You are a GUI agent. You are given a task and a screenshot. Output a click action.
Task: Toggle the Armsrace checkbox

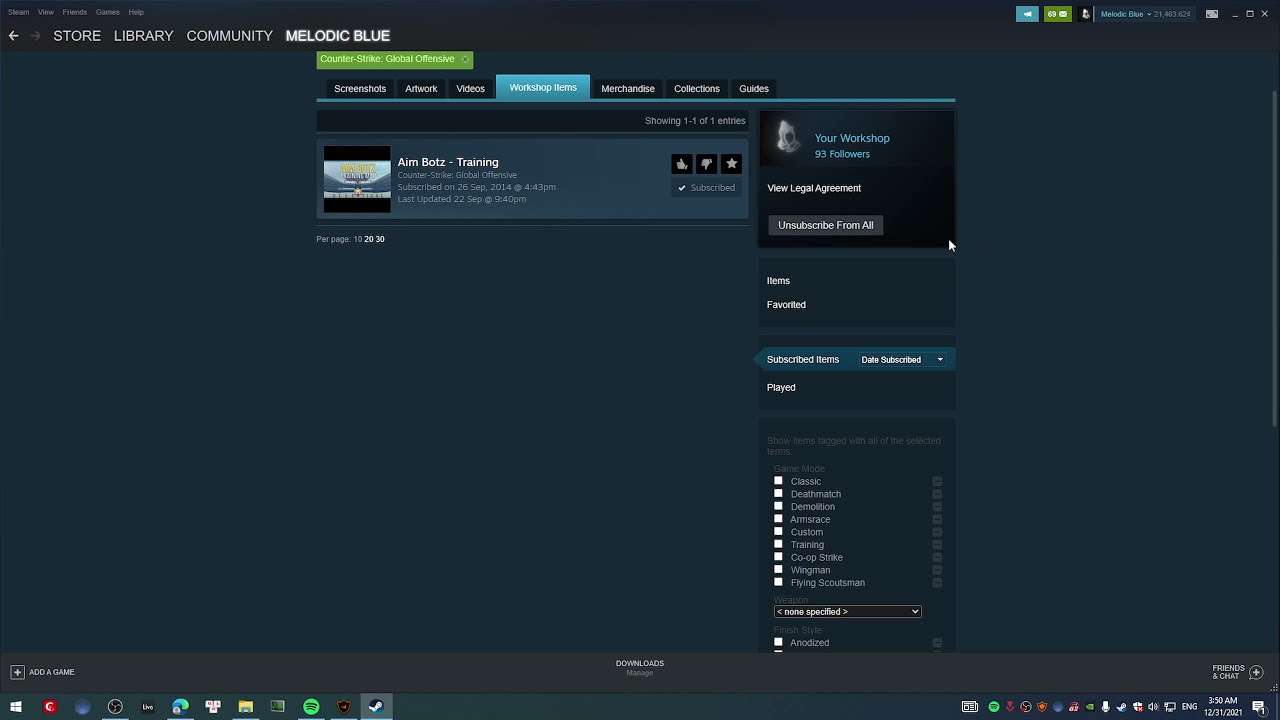(x=778, y=519)
